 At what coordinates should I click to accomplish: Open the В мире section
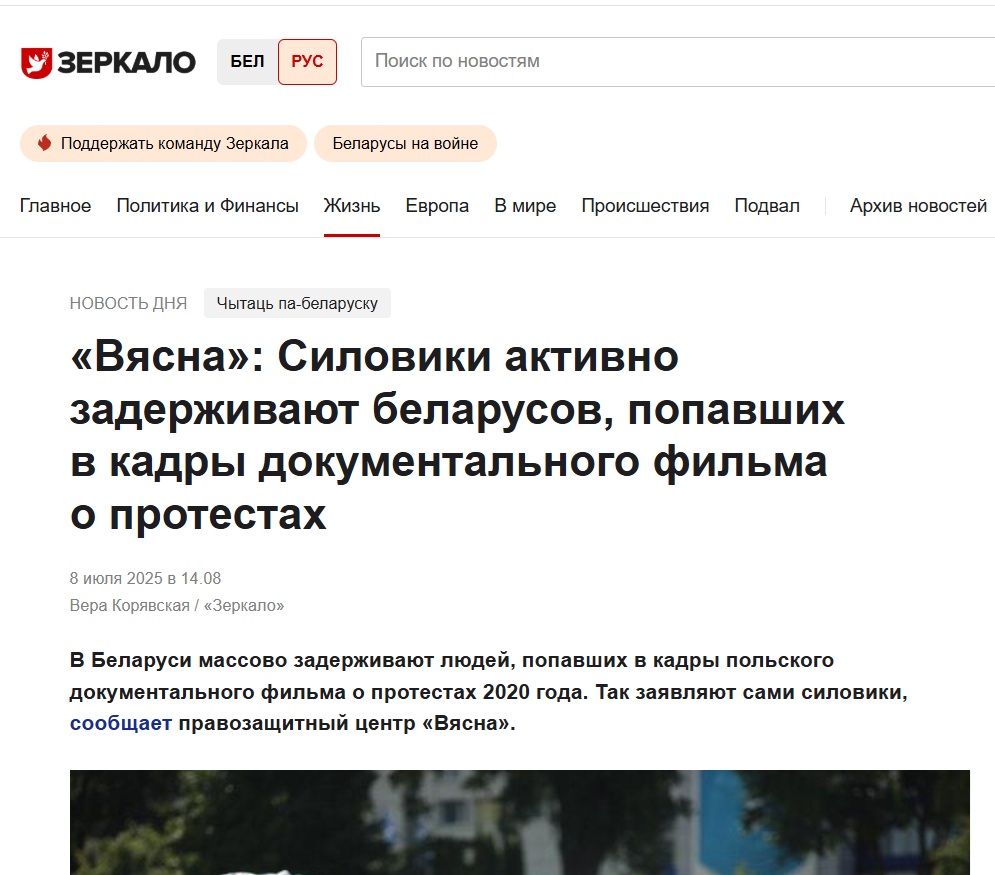tap(525, 206)
